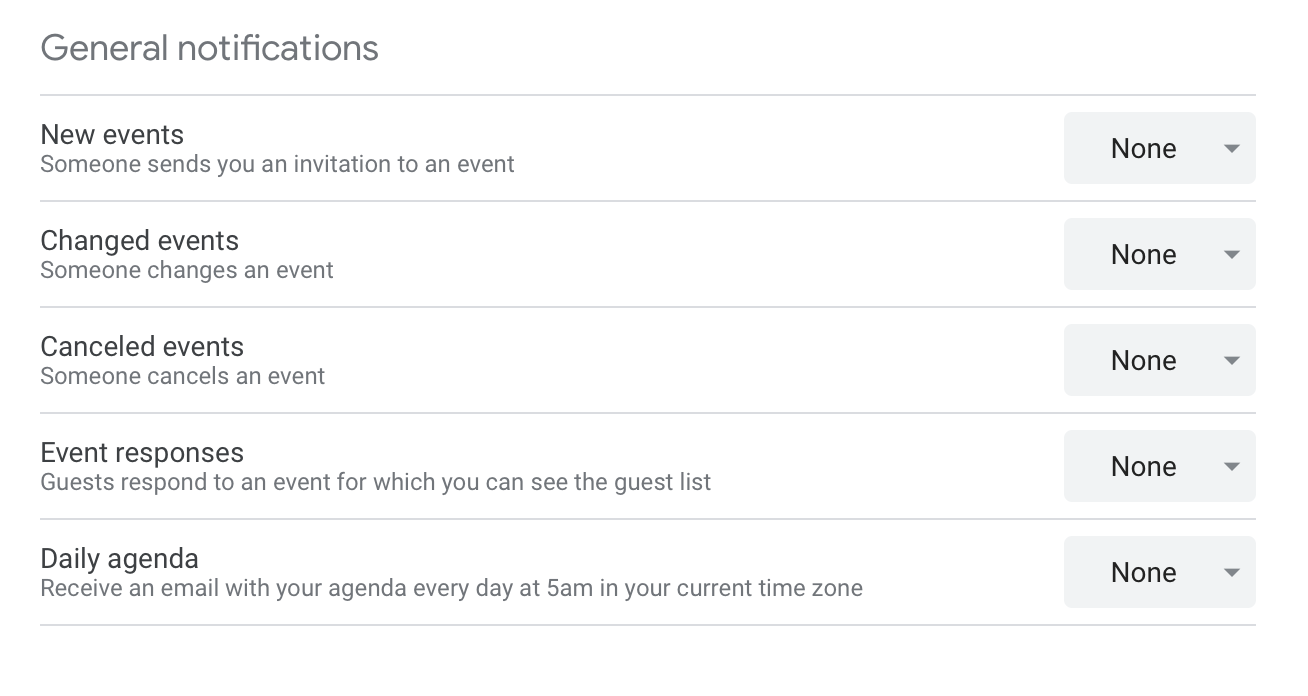Viewport: 1308px width, 696px height.
Task: Open the Canceled events notification dropdown
Action: pyautogui.click(x=1158, y=361)
